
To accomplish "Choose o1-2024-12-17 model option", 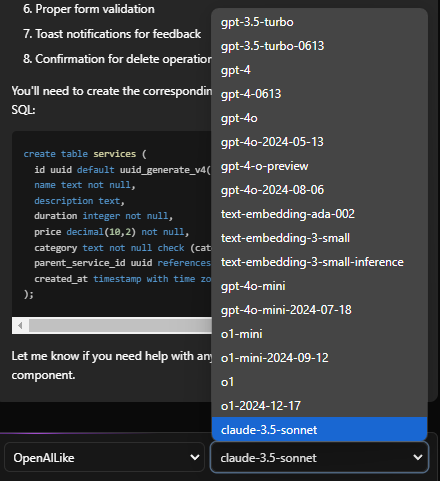I will (x=319, y=406).
